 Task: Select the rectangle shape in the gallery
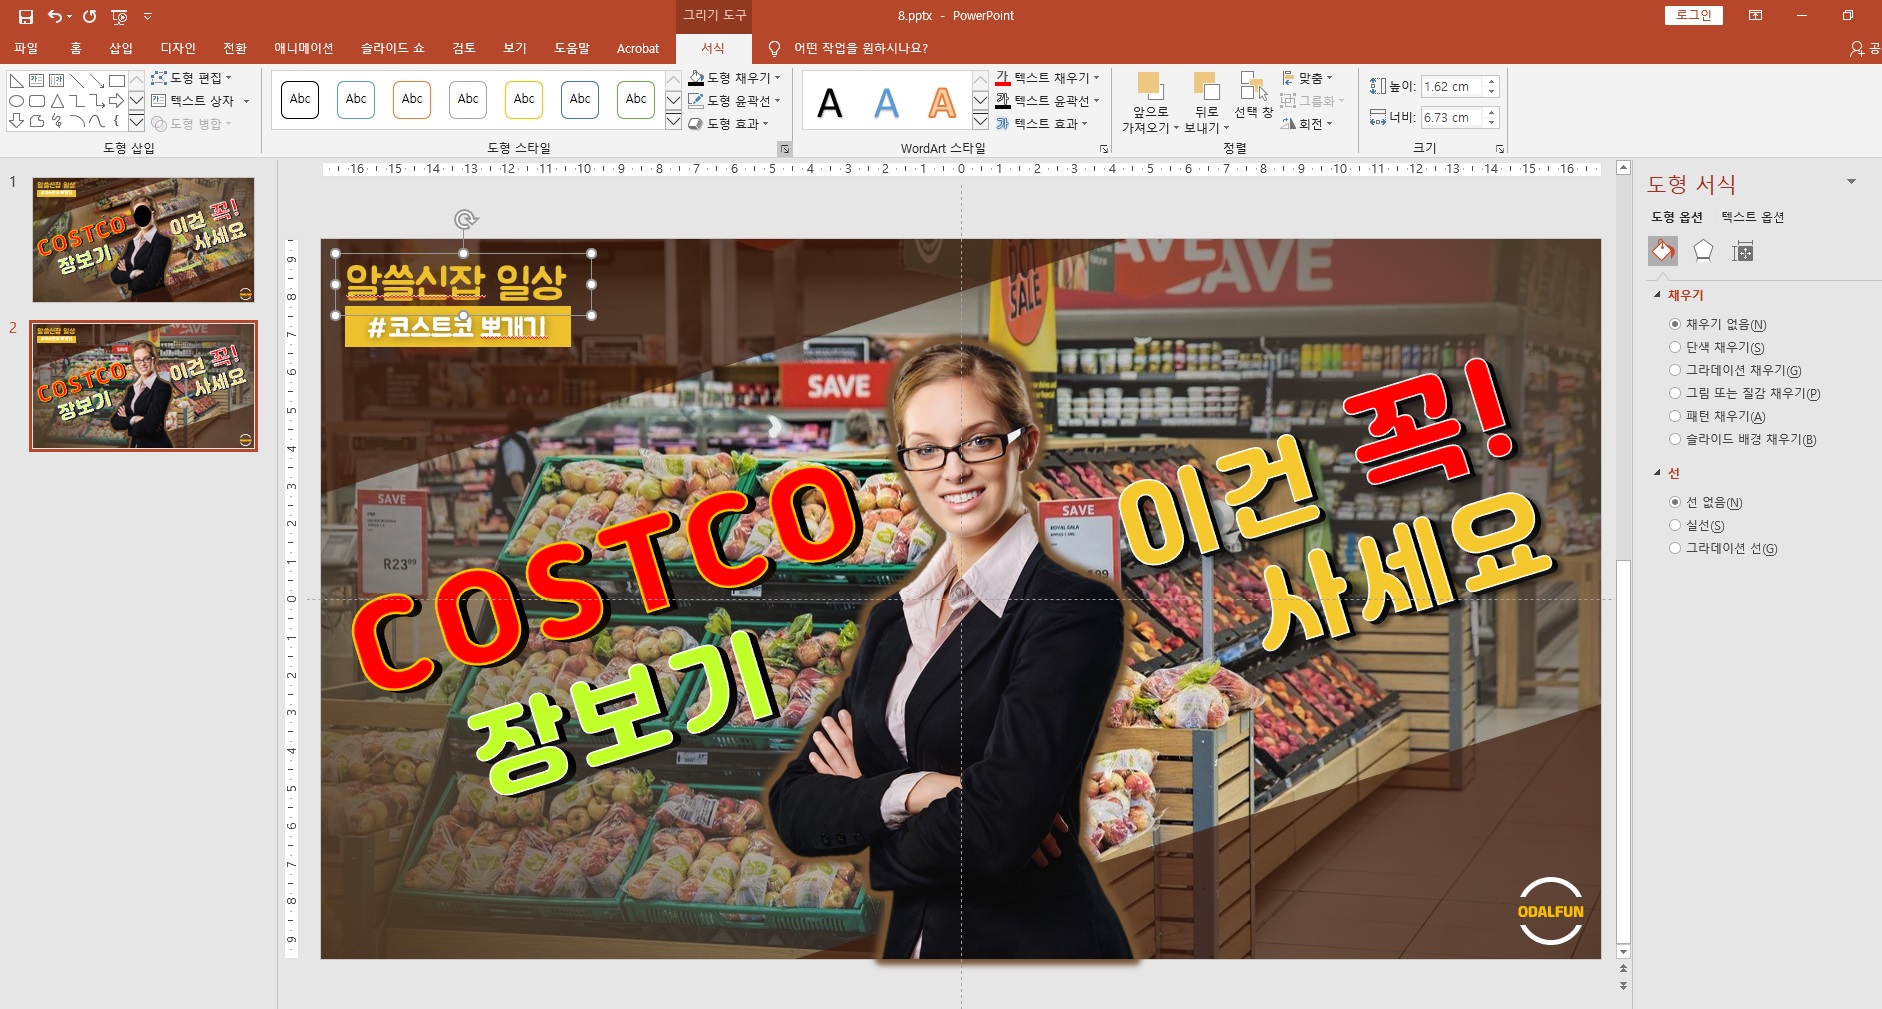pyautogui.click(x=117, y=81)
